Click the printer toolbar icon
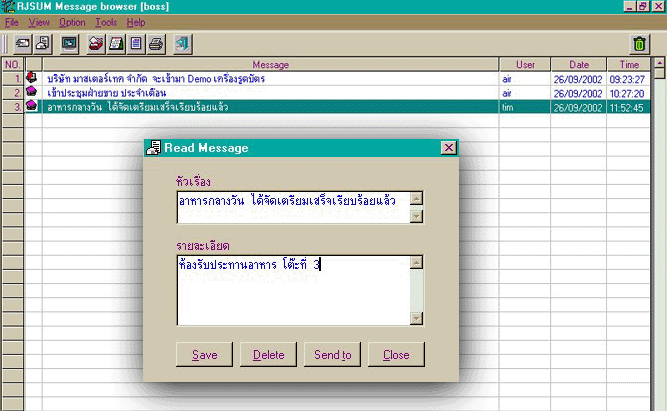Screen dimensions: 667x411 156,44
